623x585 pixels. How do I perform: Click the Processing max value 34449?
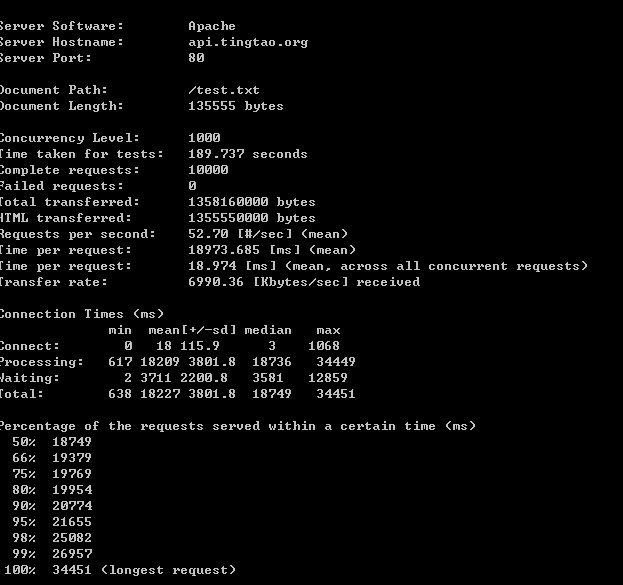point(336,362)
